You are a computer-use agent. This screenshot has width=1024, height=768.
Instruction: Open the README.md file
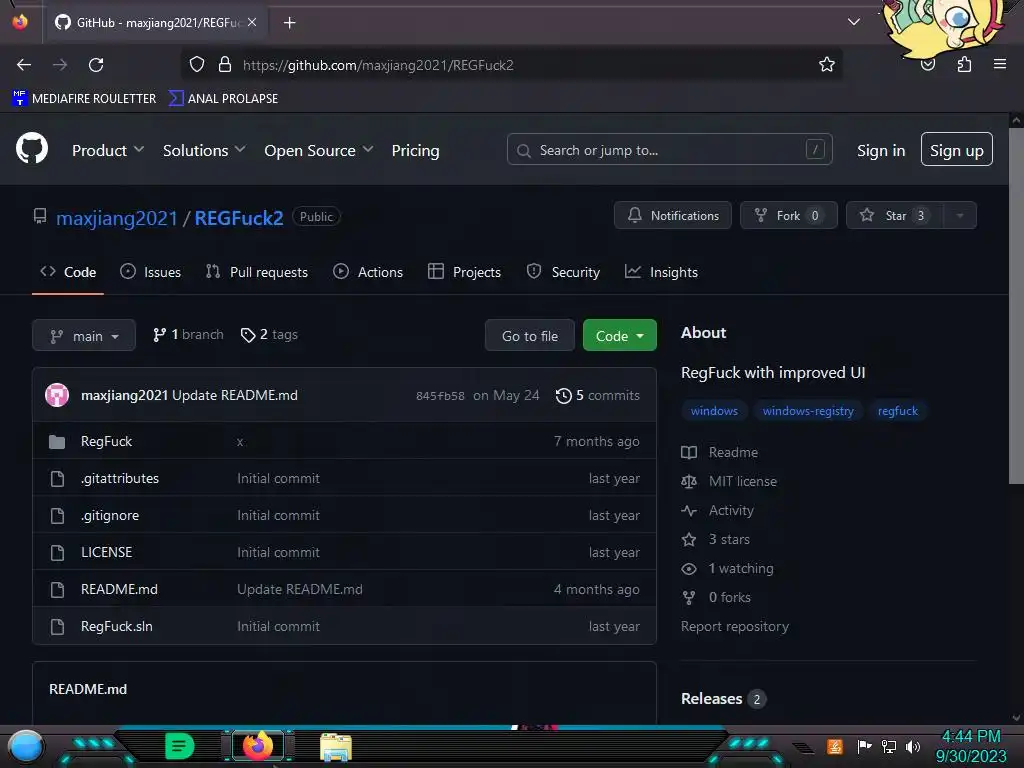tap(119, 590)
